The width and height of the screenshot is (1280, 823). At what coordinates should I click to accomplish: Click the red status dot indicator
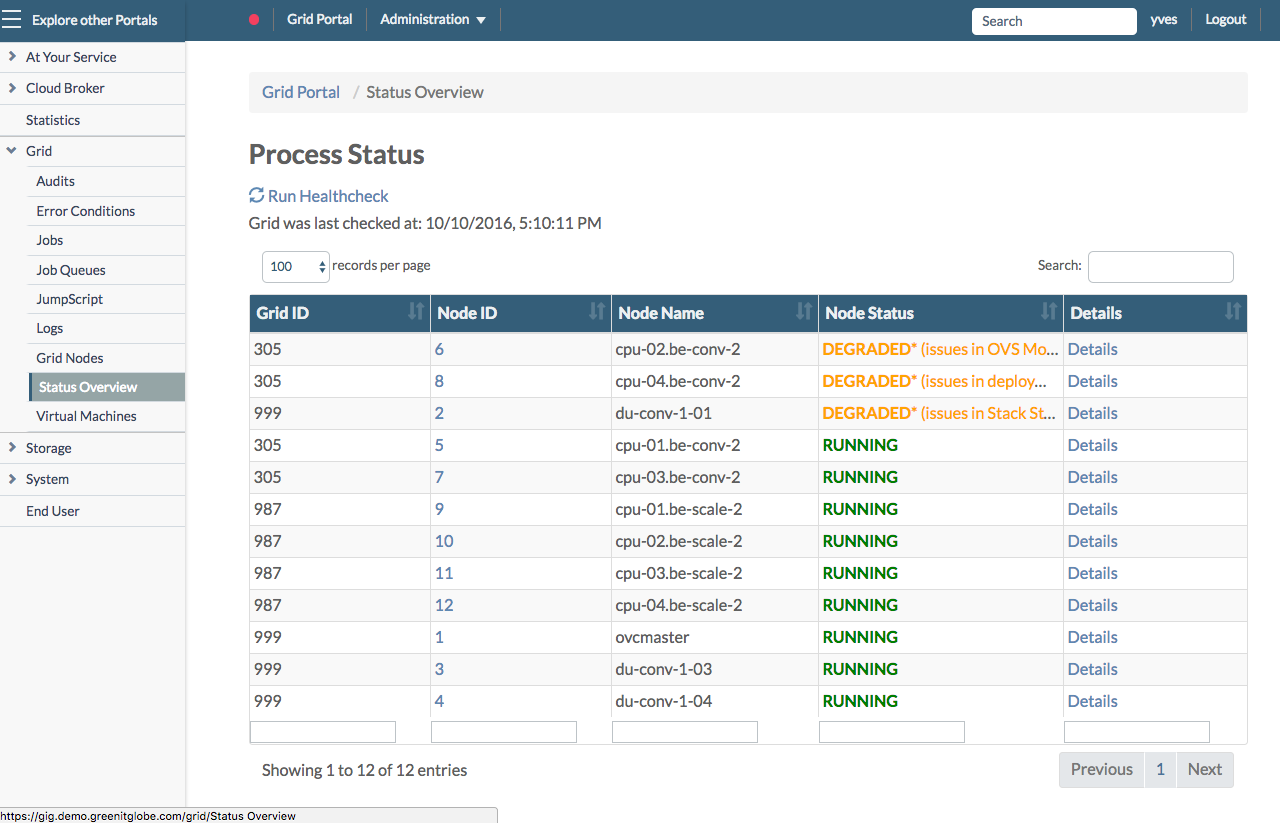(x=254, y=20)
